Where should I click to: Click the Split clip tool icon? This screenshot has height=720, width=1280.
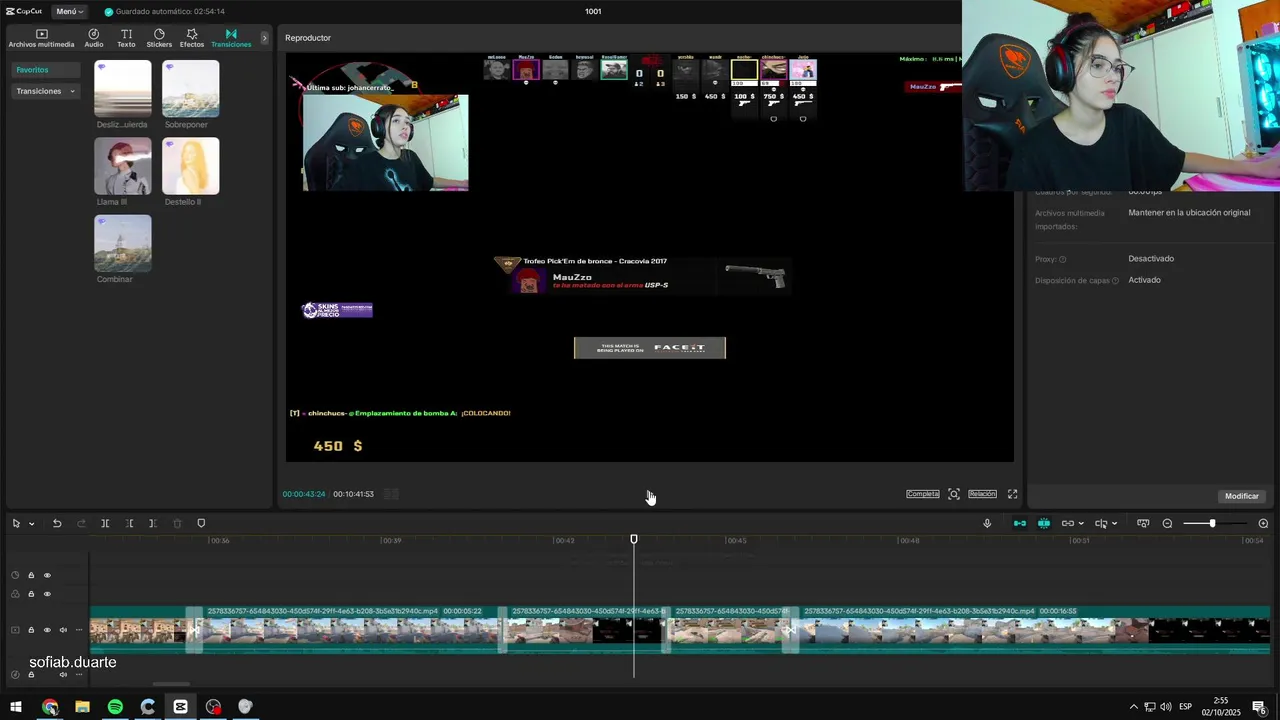[105, 523]
